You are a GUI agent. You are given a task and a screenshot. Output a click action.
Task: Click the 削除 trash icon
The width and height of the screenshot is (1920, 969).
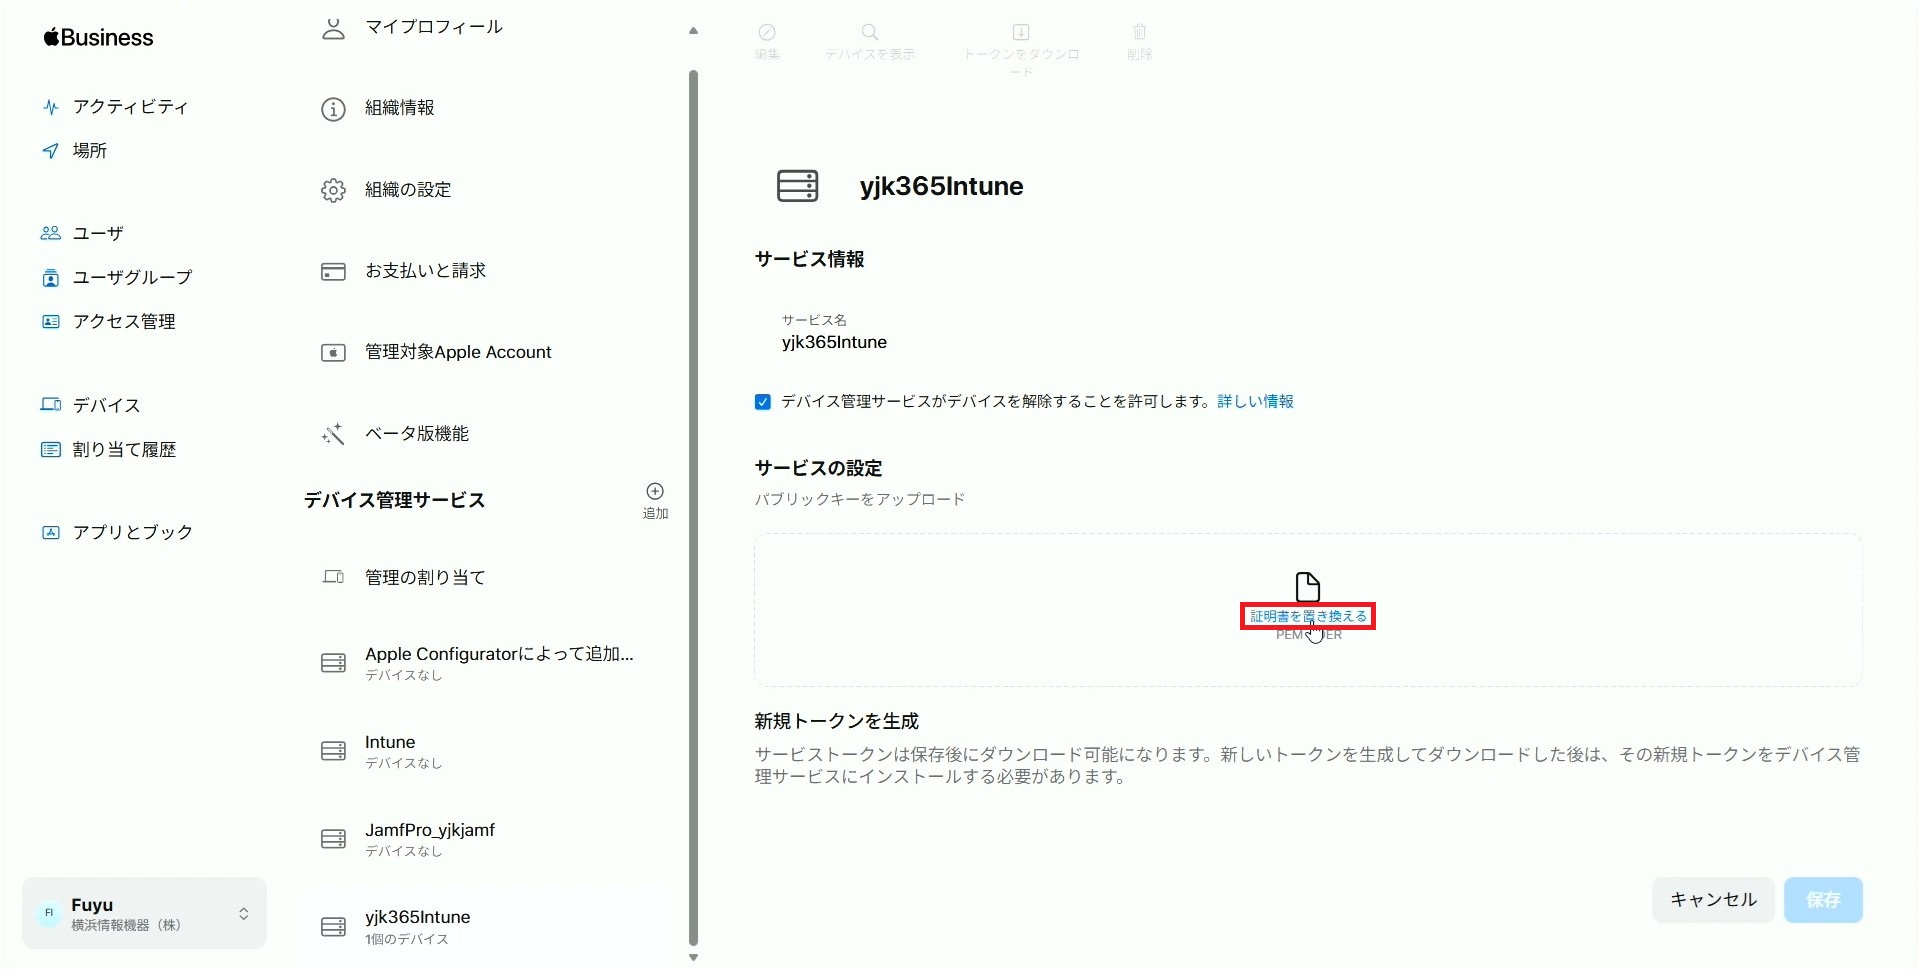[x=1140, y=32]
